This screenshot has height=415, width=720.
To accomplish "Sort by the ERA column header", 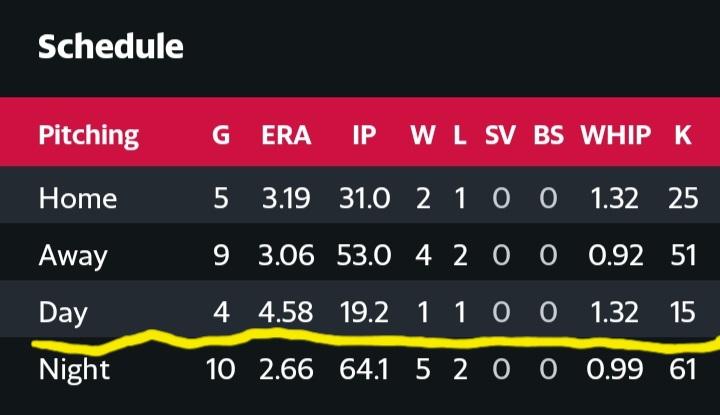I will [x=286, y=135].
